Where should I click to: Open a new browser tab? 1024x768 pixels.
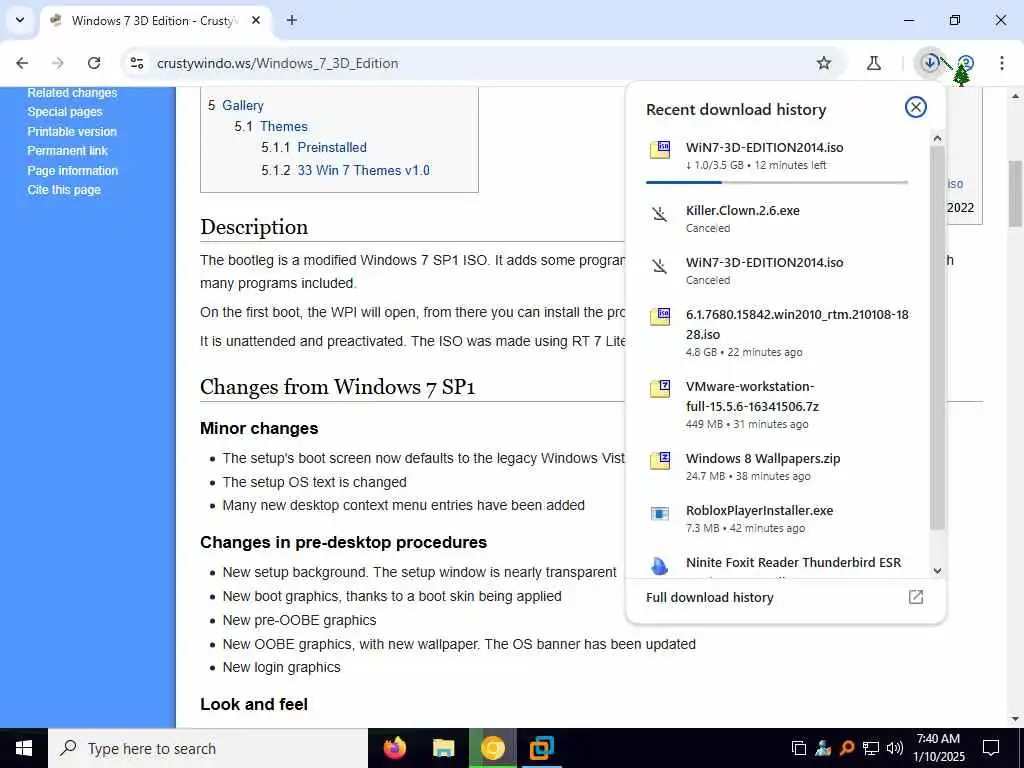pos(292,20)
